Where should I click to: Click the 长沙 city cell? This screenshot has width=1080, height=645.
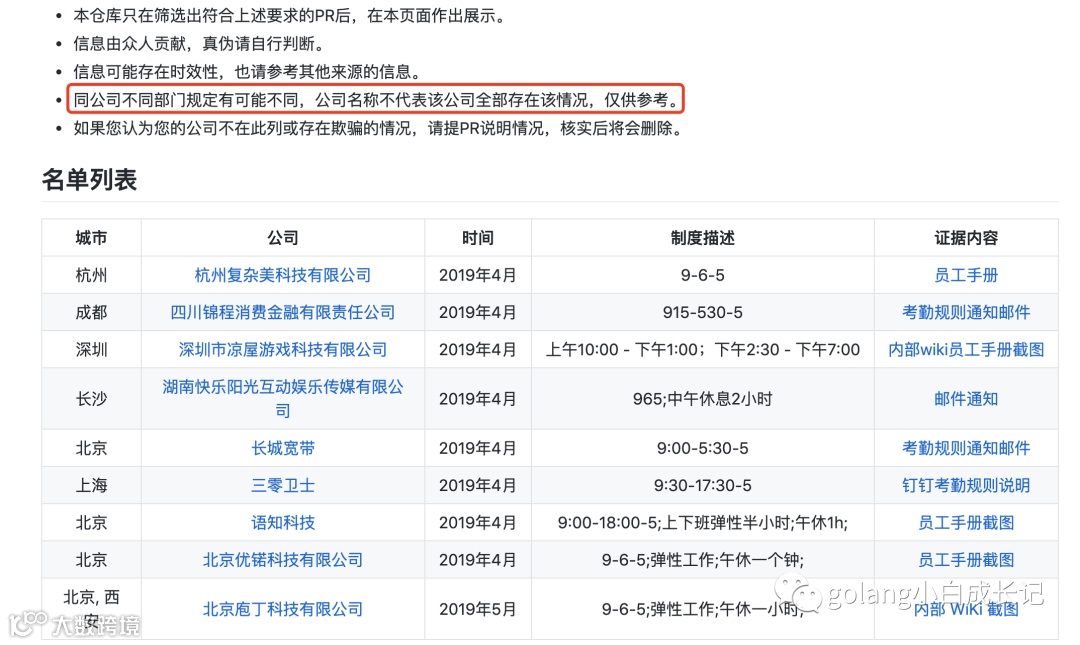[x=92, y=399]
